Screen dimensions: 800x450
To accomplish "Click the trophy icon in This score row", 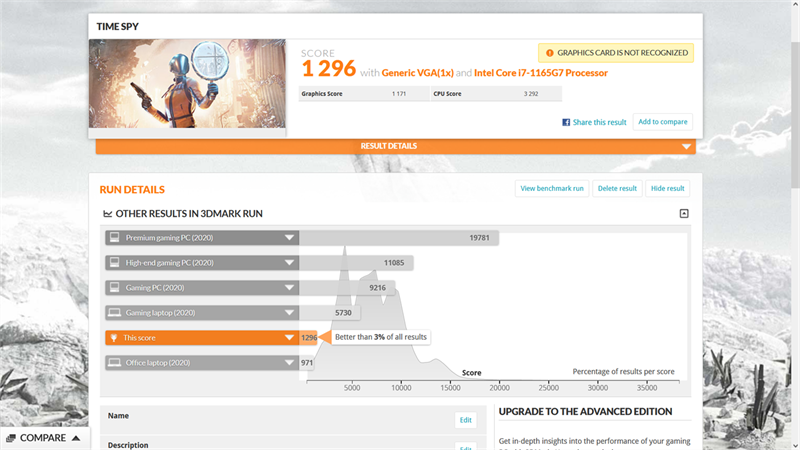I will click(x=114, y=338).
